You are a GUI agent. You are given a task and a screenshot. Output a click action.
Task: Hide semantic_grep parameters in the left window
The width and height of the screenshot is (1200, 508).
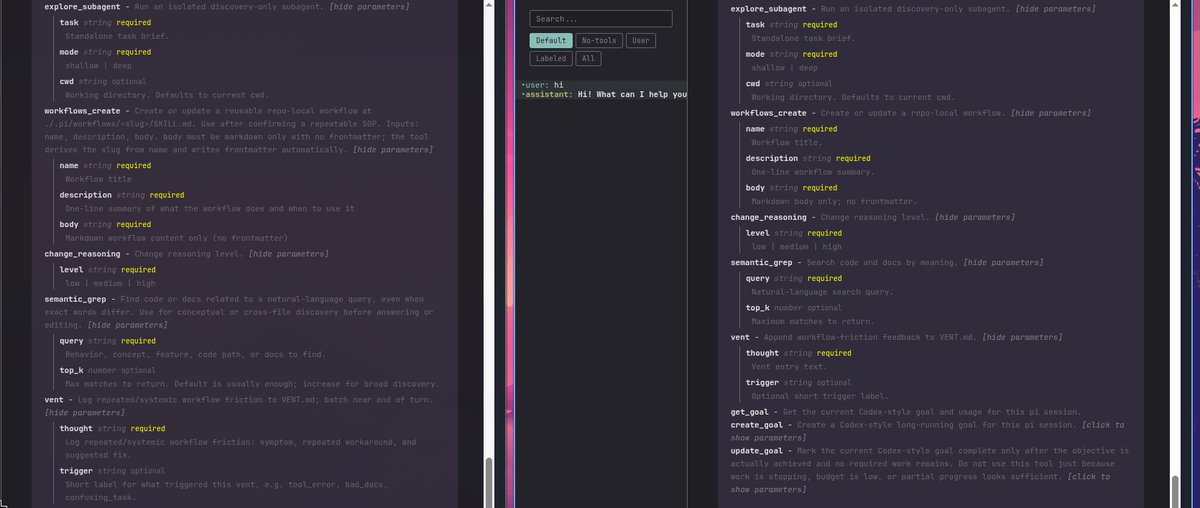click(x=128, y=326)
